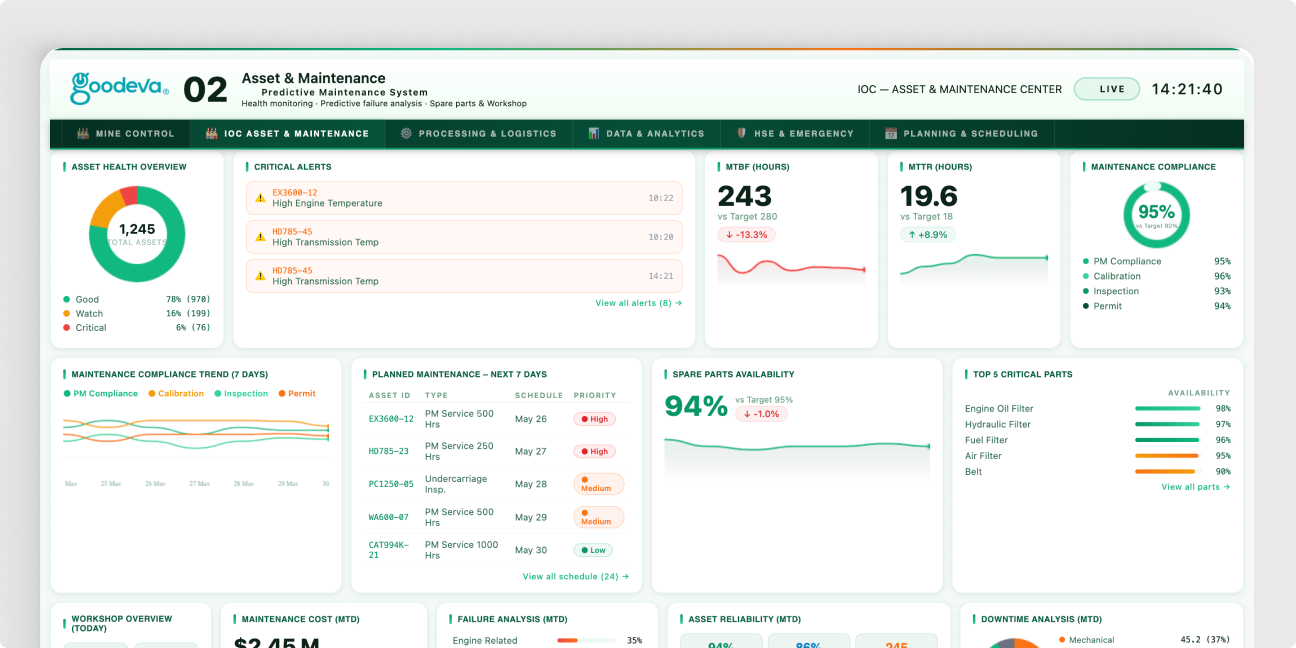The height and width of the screenshot is (648, 1296).
Task: Open asset WA600-07 in planned maintenance
Action: pos(389,517)
